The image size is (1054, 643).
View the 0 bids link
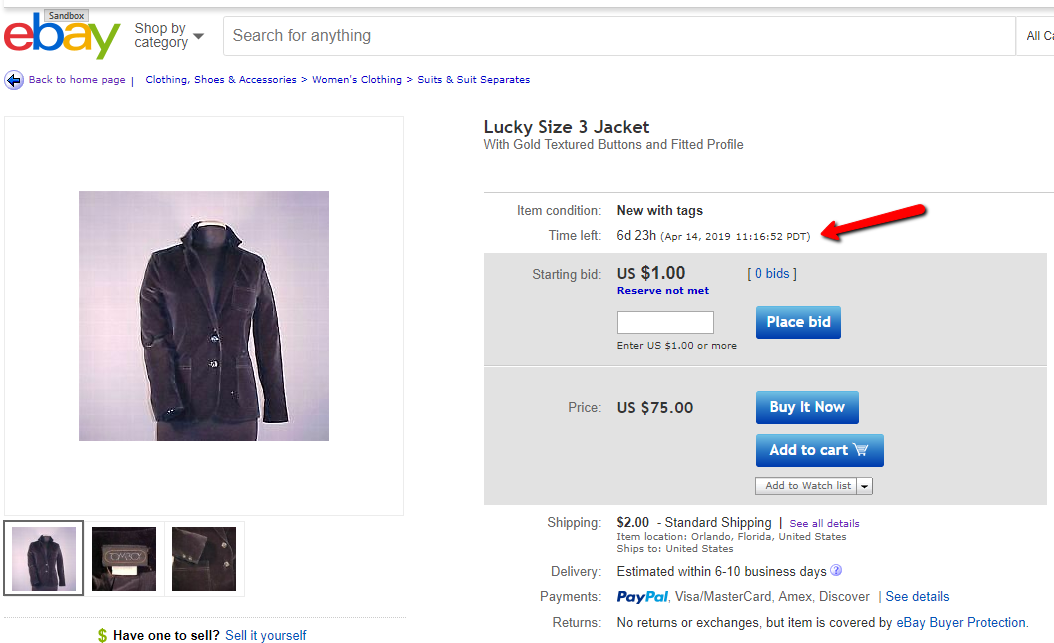(x=772, y=273)
